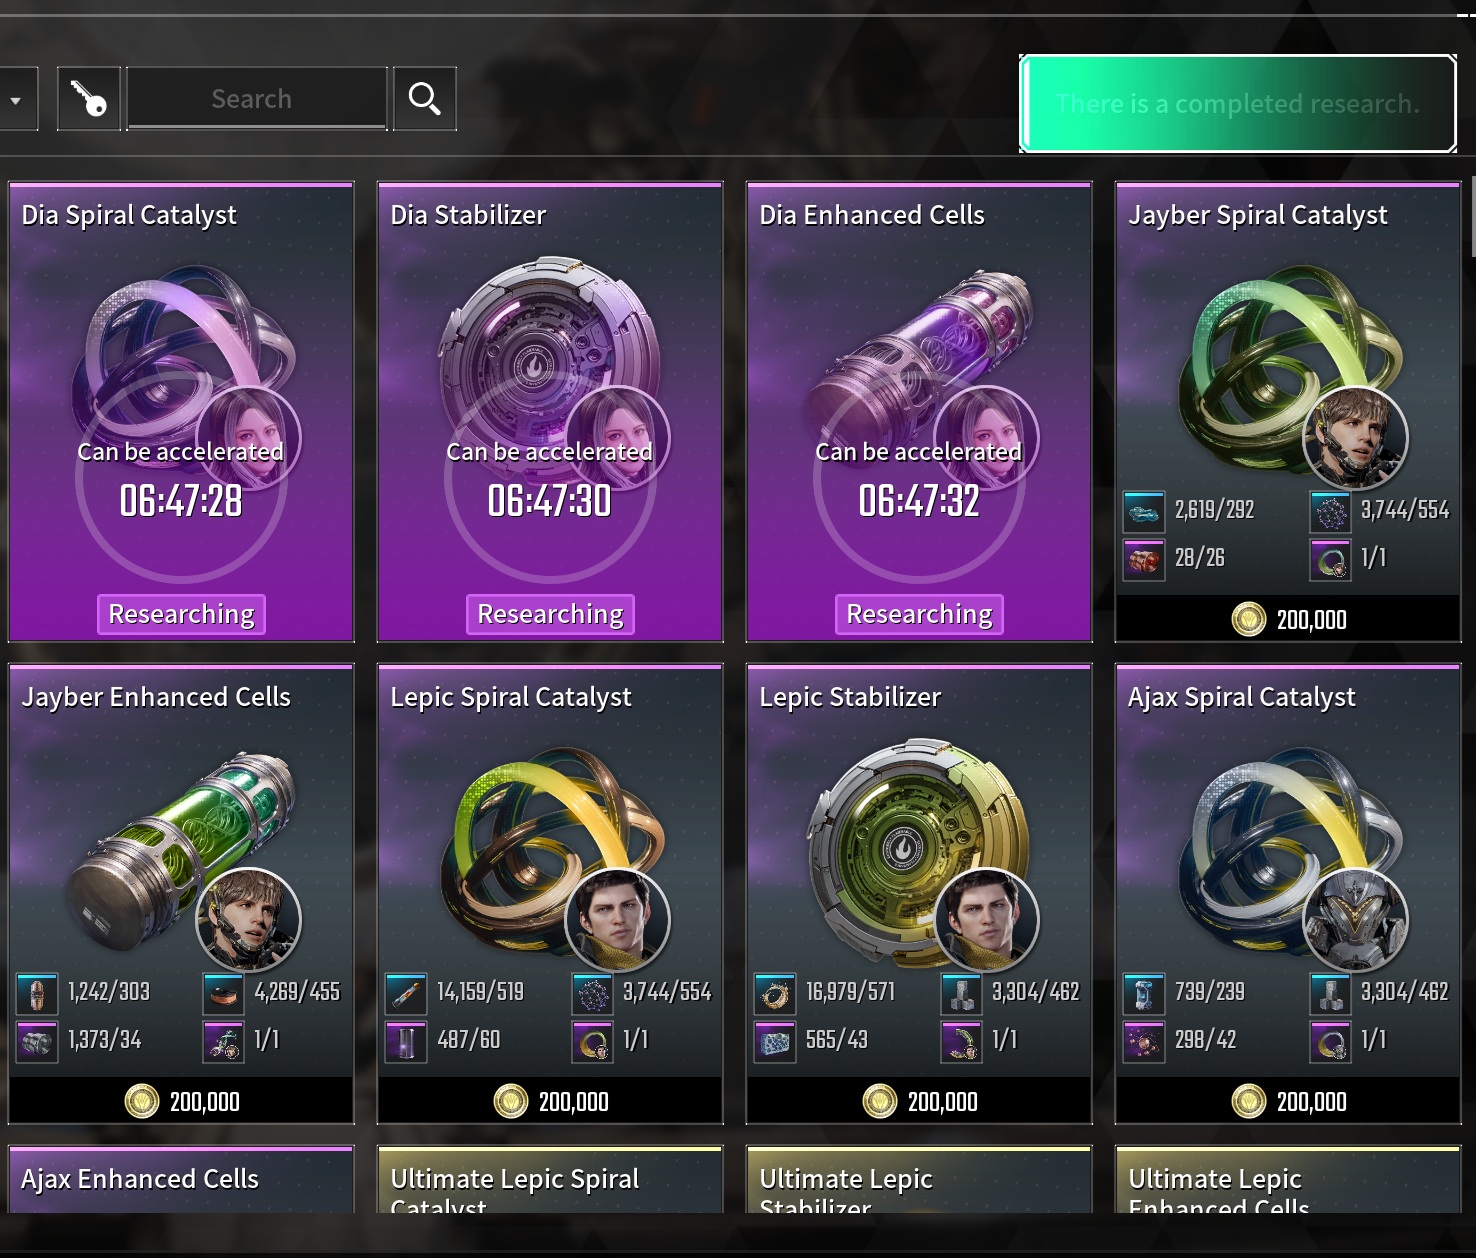Screen dimensions: 1476x1258
Task: Click the vertical scrollbar on the right edge
Action: tap(1472, 218)
